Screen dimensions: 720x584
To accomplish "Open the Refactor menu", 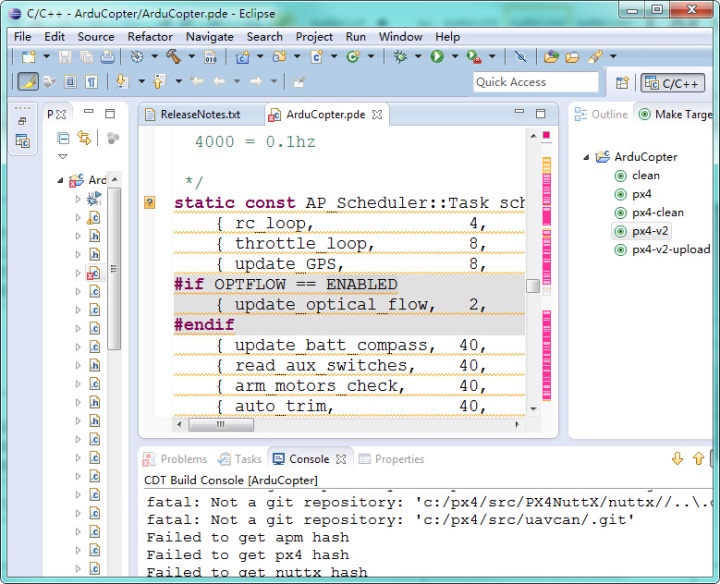I will [150, 37].
